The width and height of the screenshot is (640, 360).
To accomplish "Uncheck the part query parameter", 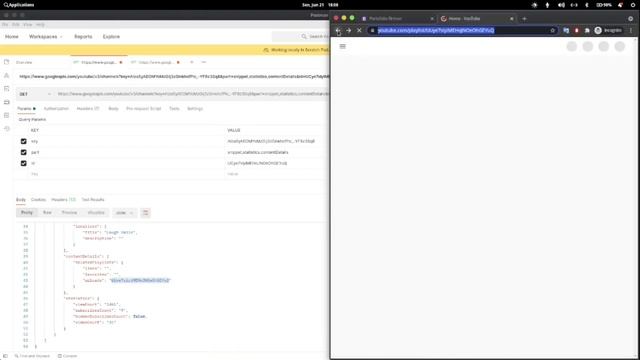I will (x=23, y=152).
